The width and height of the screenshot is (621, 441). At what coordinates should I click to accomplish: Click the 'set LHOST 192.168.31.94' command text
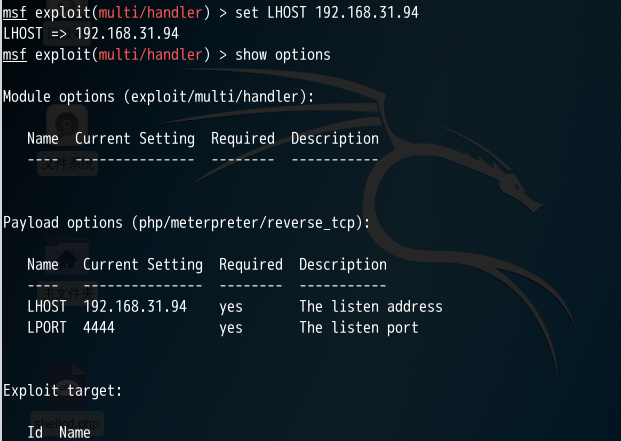pos(327,13)
